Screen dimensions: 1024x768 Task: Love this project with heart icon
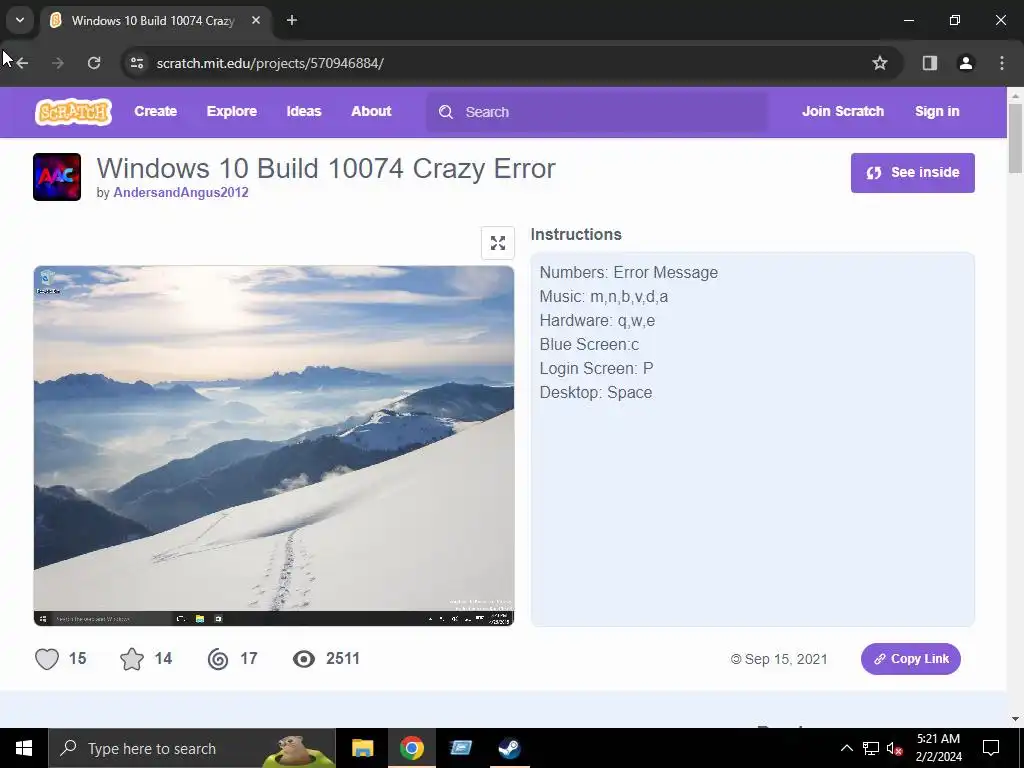click(47, 659)
